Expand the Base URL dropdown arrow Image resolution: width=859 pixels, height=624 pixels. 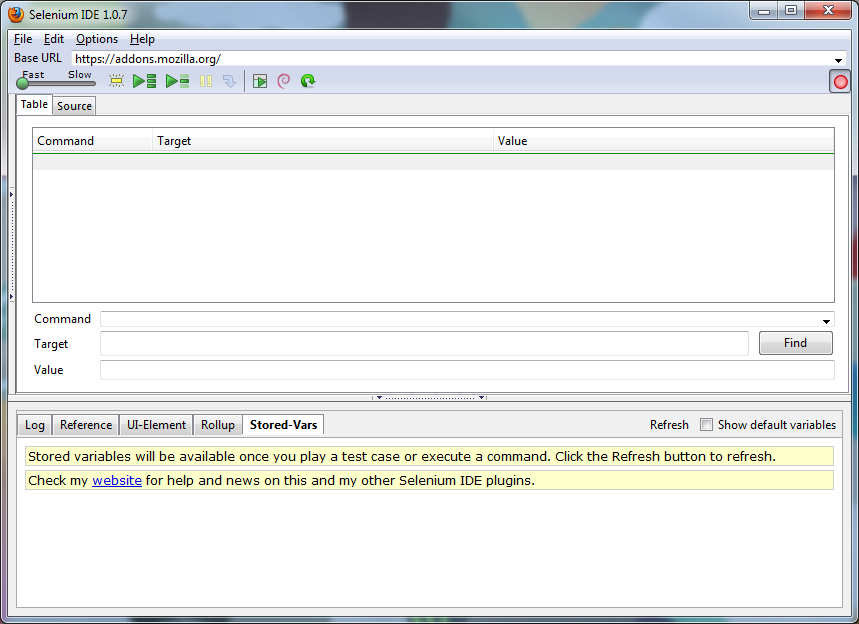tap(838, 60)
